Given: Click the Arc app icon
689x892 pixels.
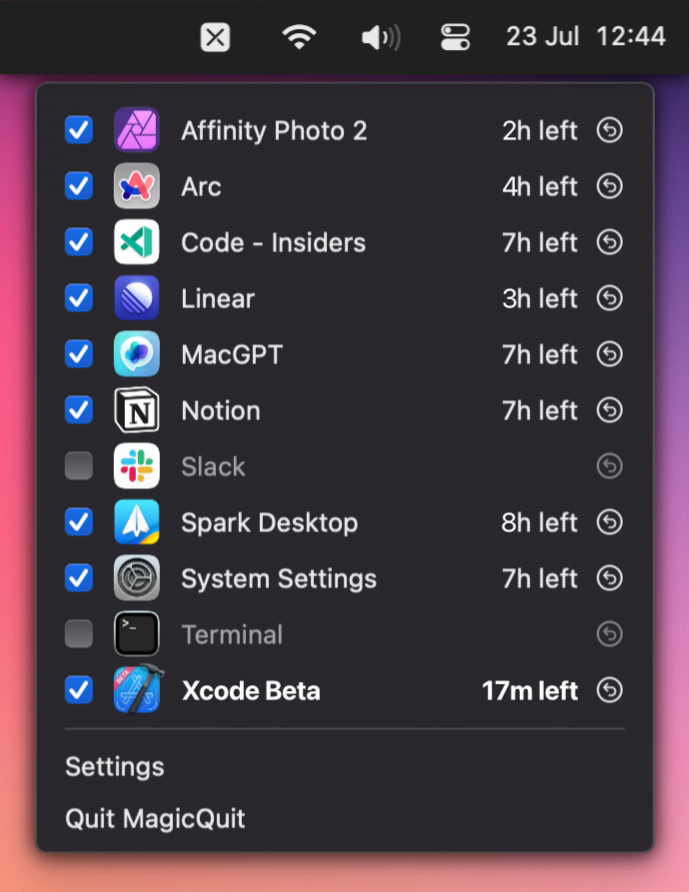Looking at the screenshot, I should coord(137,186).
